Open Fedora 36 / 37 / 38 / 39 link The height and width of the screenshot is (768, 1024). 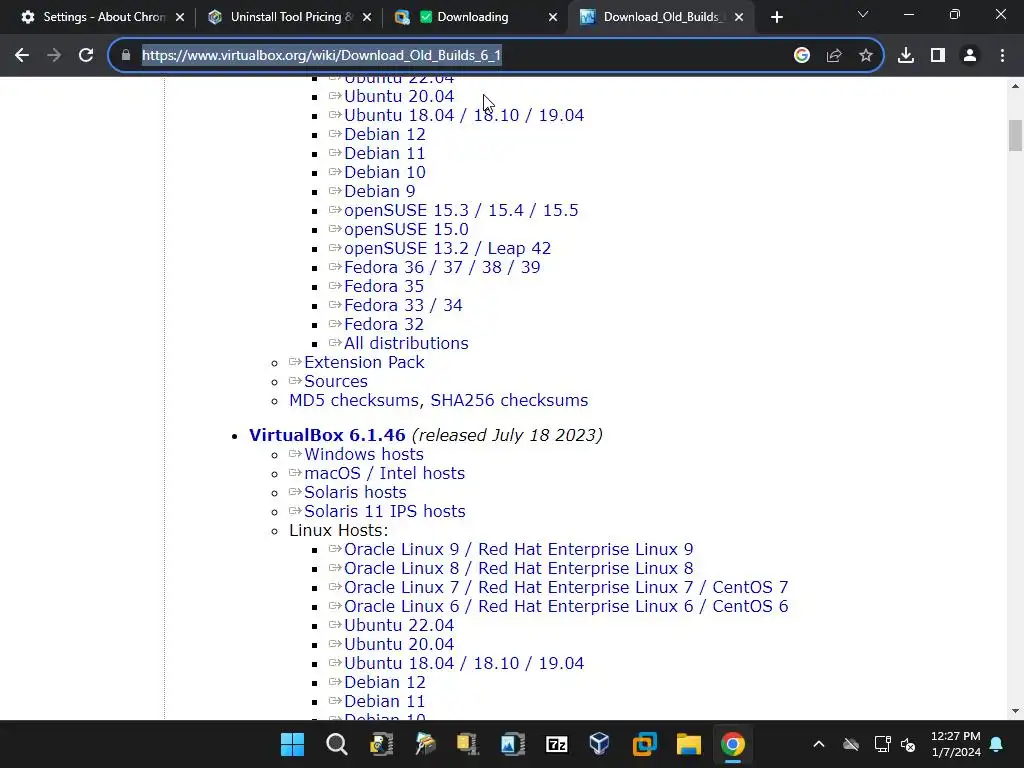tap(442, 268)
